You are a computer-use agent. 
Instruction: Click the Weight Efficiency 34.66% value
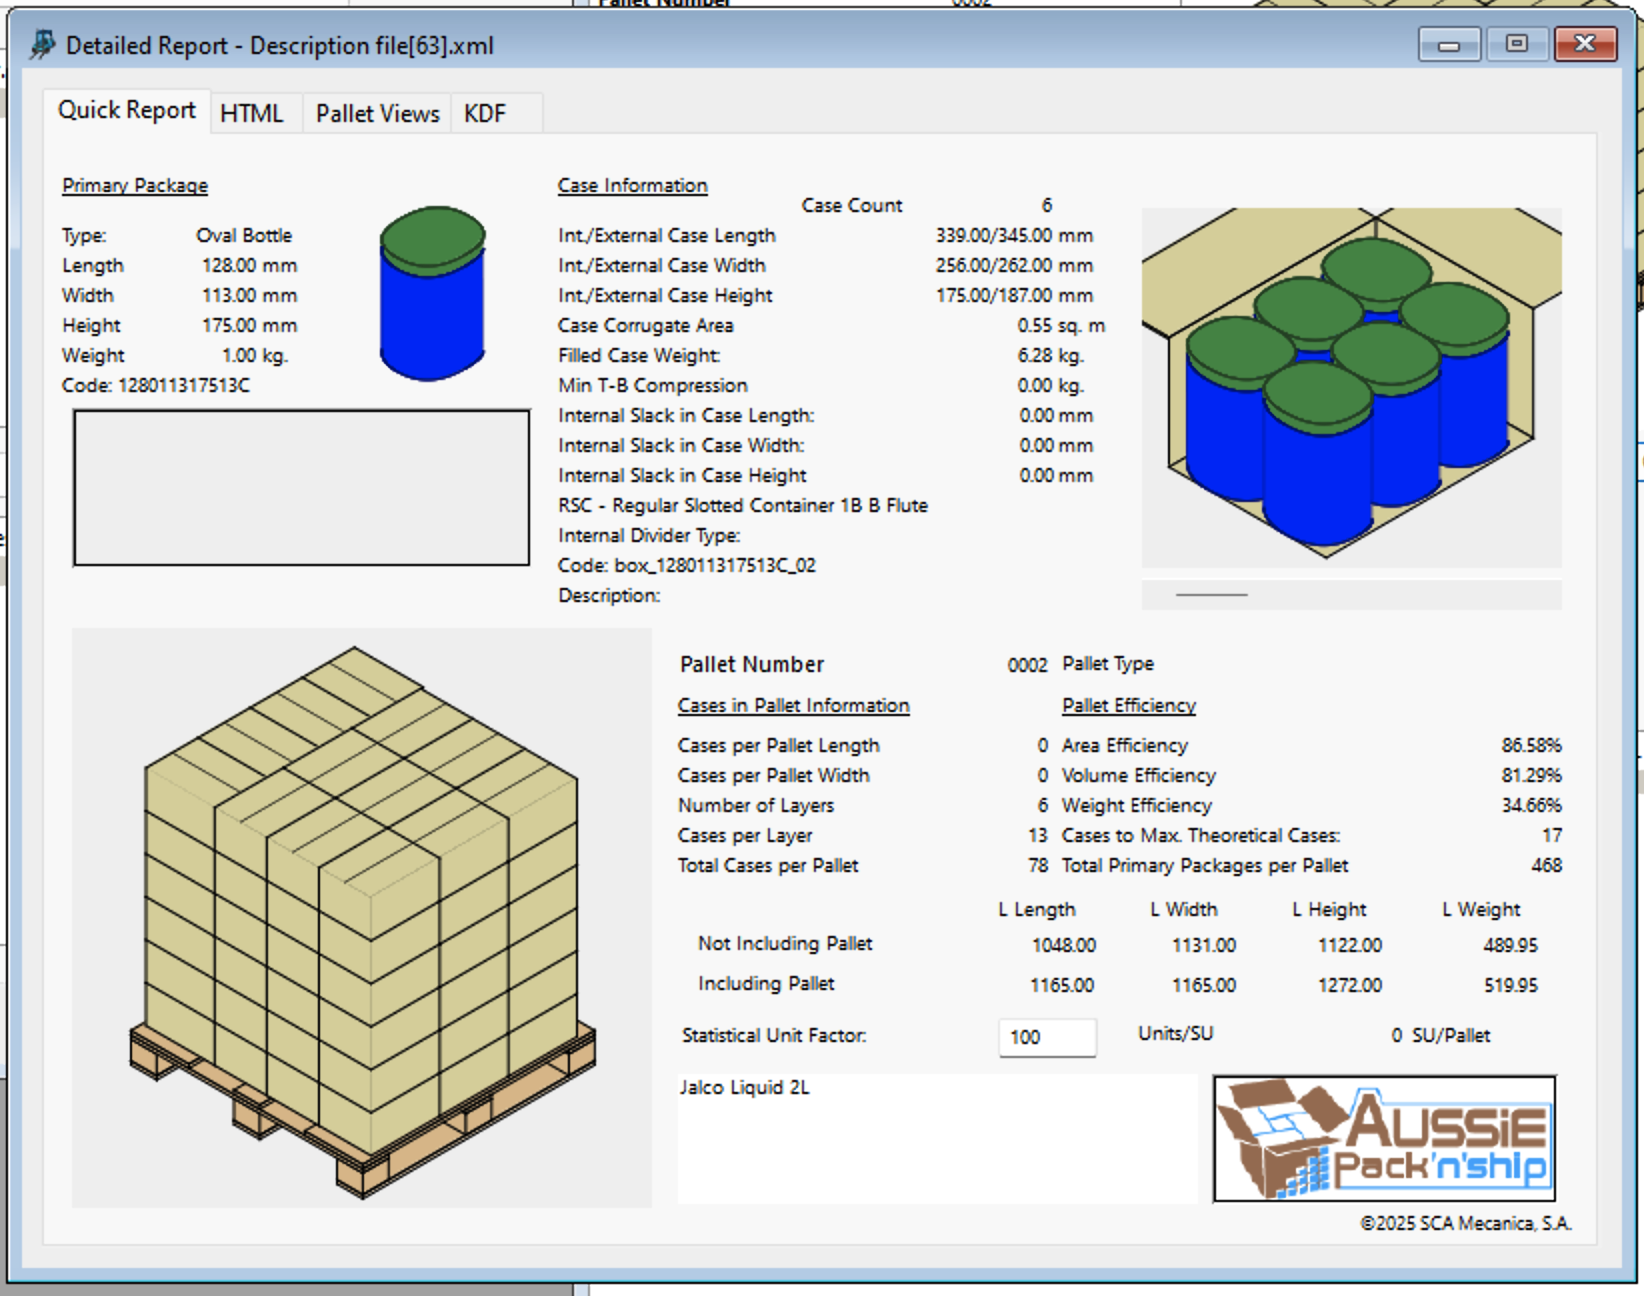[1531, 805]
